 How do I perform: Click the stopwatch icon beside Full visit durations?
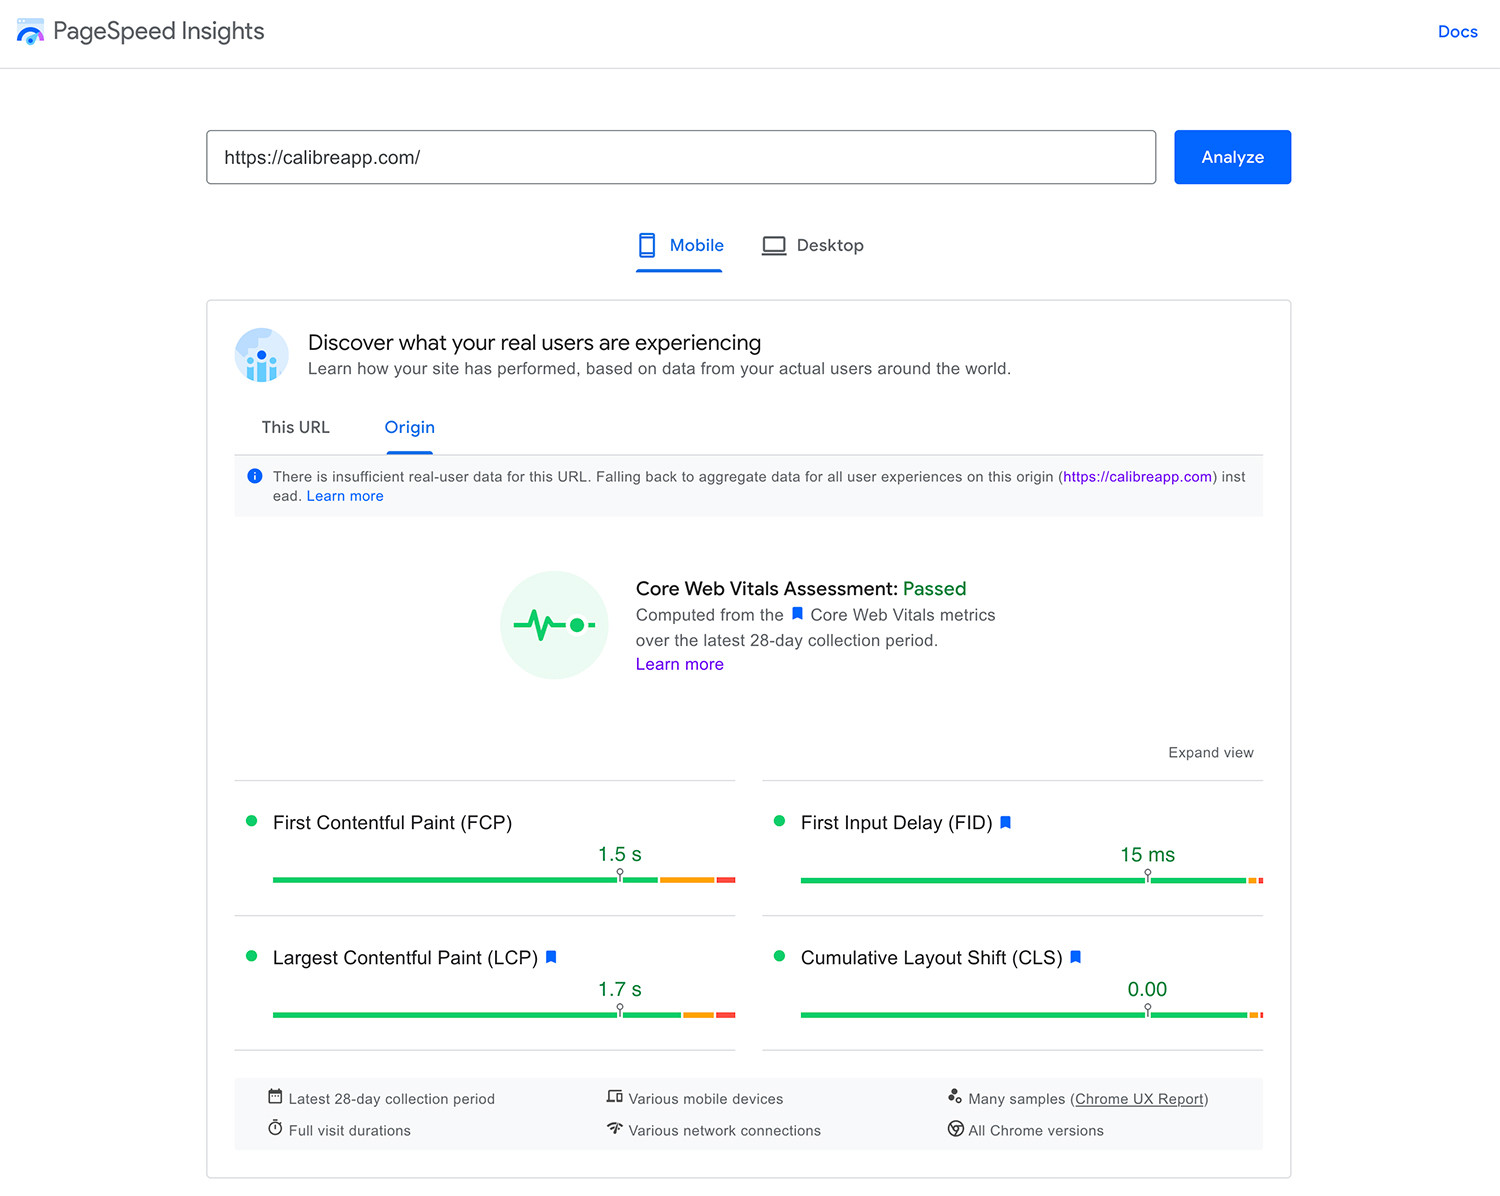coord(275,1128)
